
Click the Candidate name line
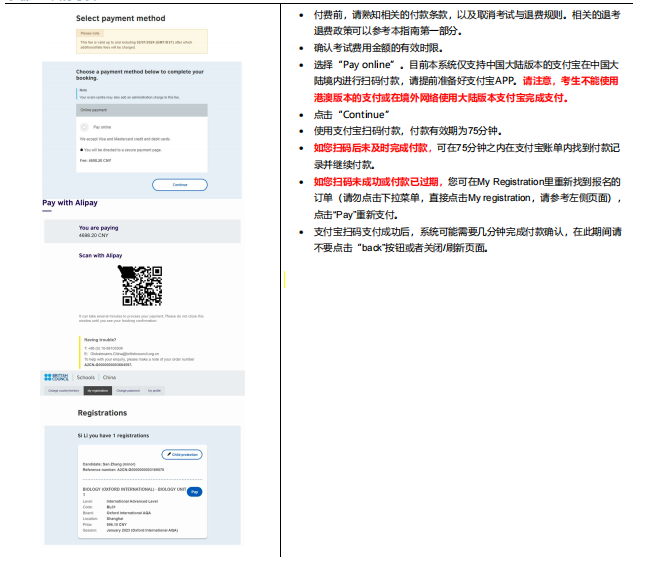pos(109,464)
